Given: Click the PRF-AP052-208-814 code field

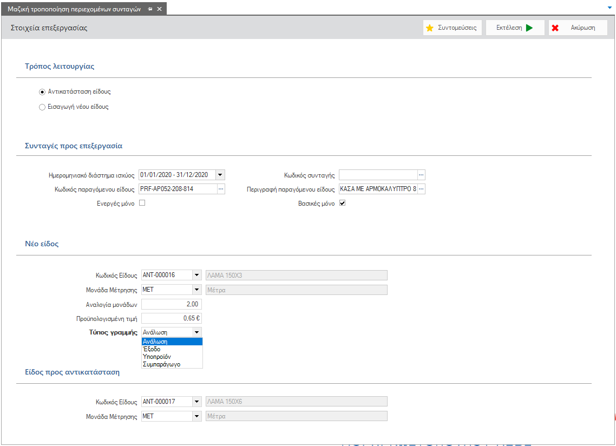Looking at the screenshot, I should pos(178,189).
